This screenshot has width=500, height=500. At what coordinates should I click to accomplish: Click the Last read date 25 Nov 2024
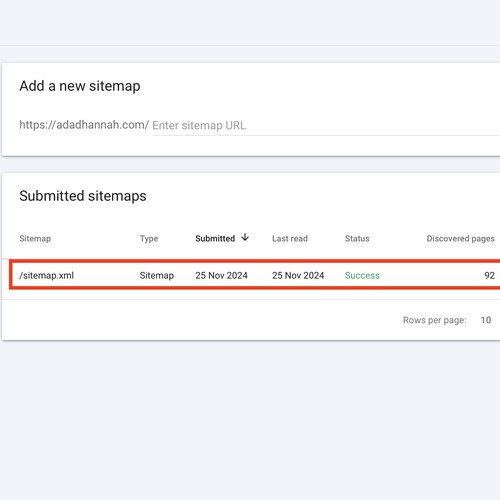pyautogui.click(x=298, y=276)
